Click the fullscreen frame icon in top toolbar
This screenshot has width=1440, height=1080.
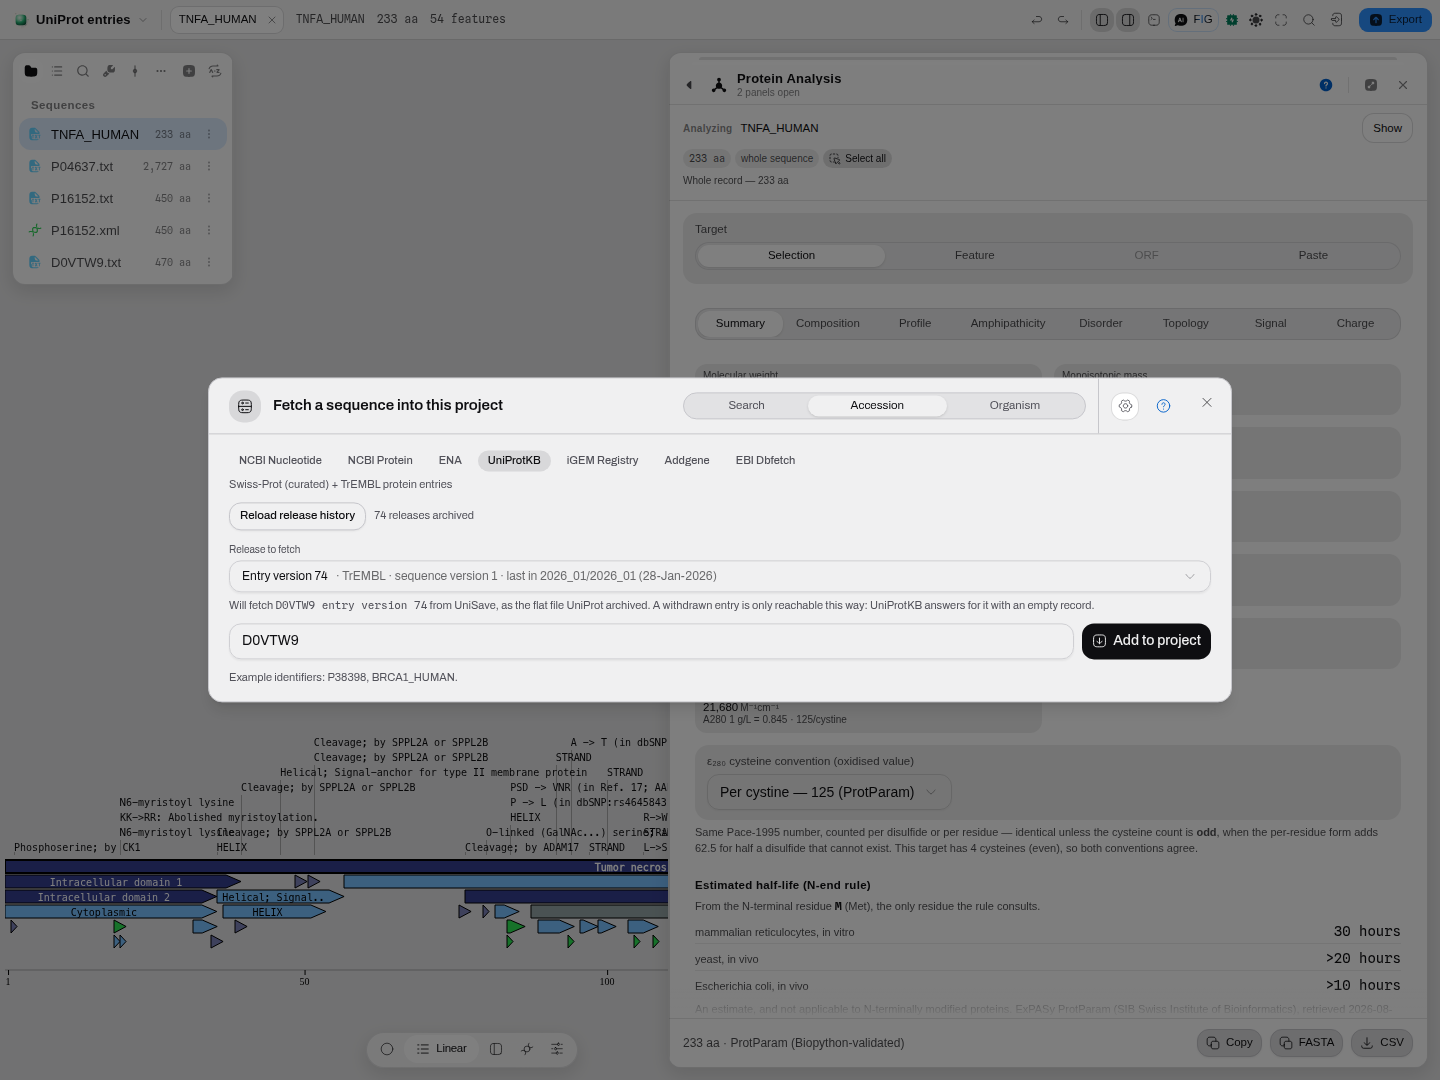pyautogui.click(x=1281, y=19)
